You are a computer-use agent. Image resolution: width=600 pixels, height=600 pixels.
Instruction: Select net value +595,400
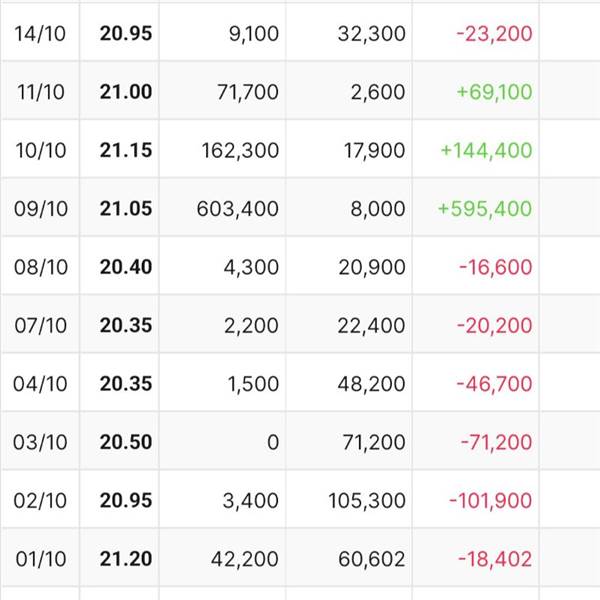click(484, 209)
